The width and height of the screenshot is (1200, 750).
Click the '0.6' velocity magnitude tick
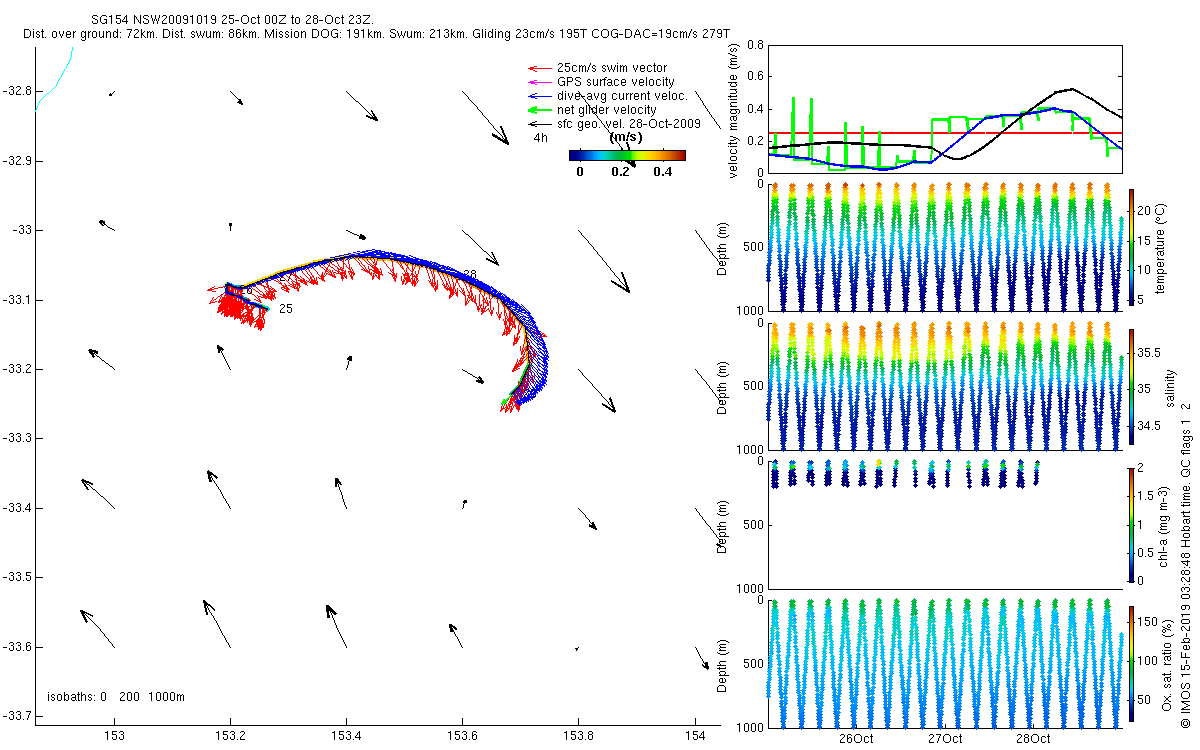click(755, 77)
